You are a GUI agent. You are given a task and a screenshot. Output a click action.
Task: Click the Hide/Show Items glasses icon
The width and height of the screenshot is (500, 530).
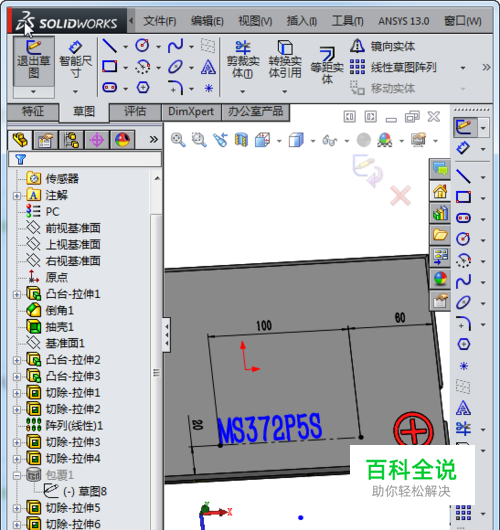click(330, 140)
